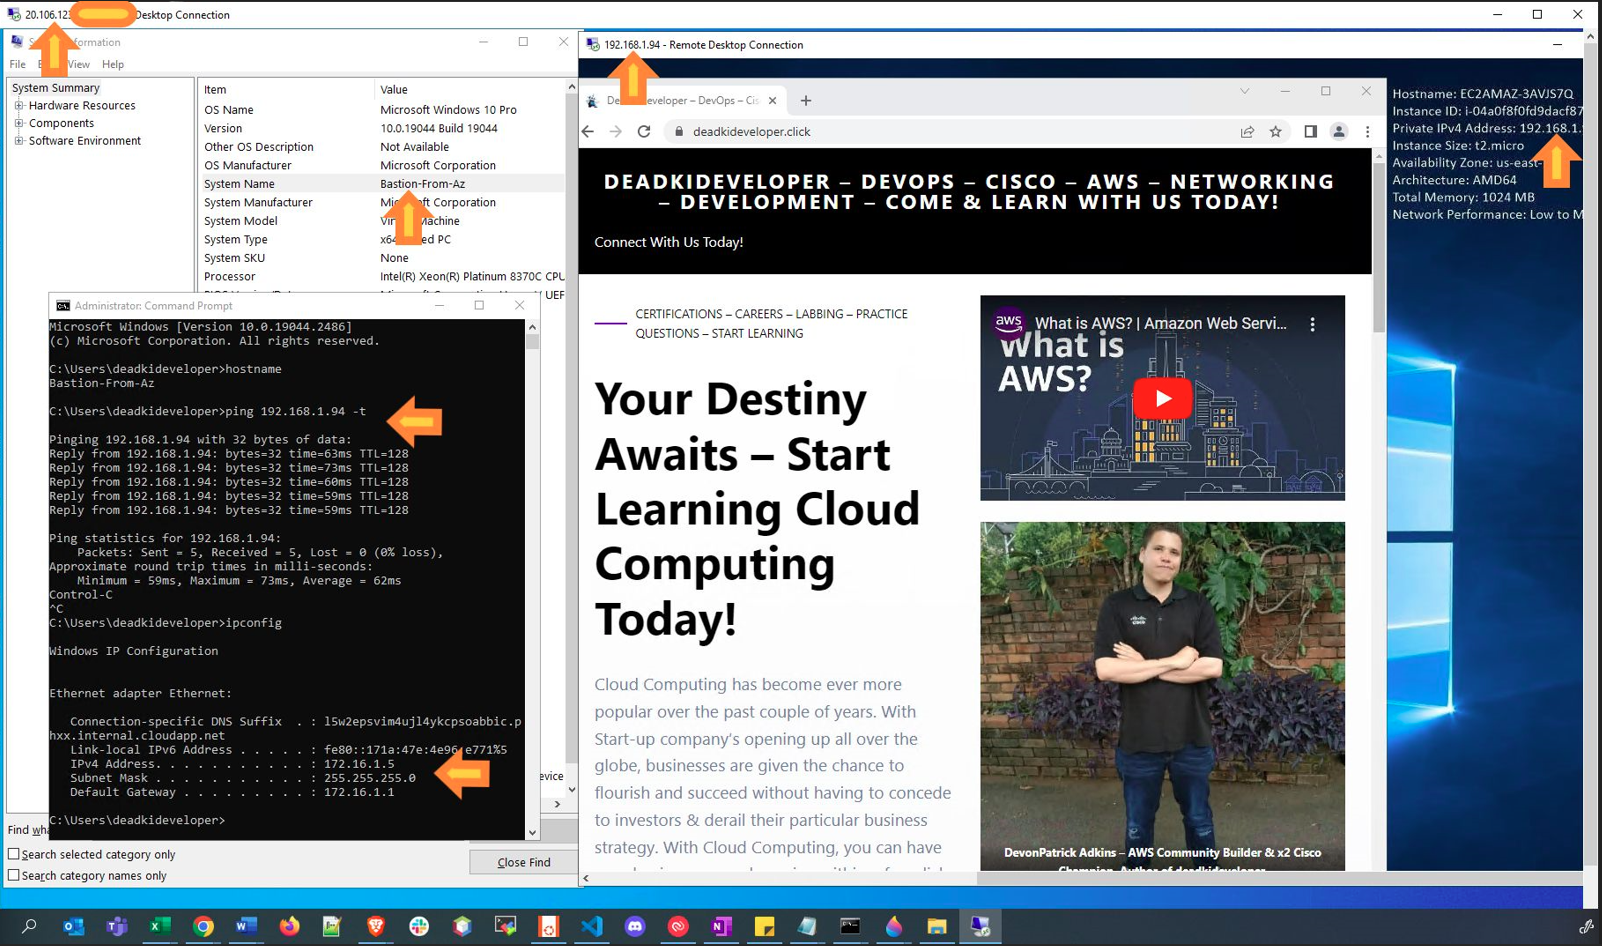This screenshot has width=1602, height=946.
Task: Click the share page icon in address bar
Action: (1247, 132)
